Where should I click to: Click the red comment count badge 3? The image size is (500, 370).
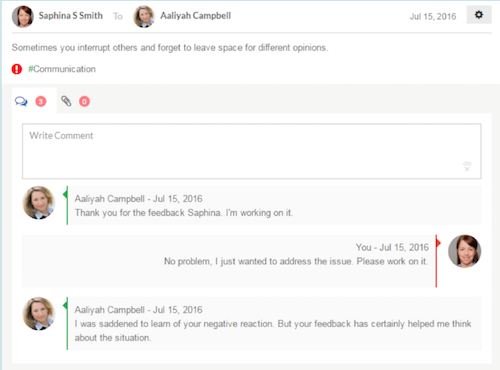point(41,101)
